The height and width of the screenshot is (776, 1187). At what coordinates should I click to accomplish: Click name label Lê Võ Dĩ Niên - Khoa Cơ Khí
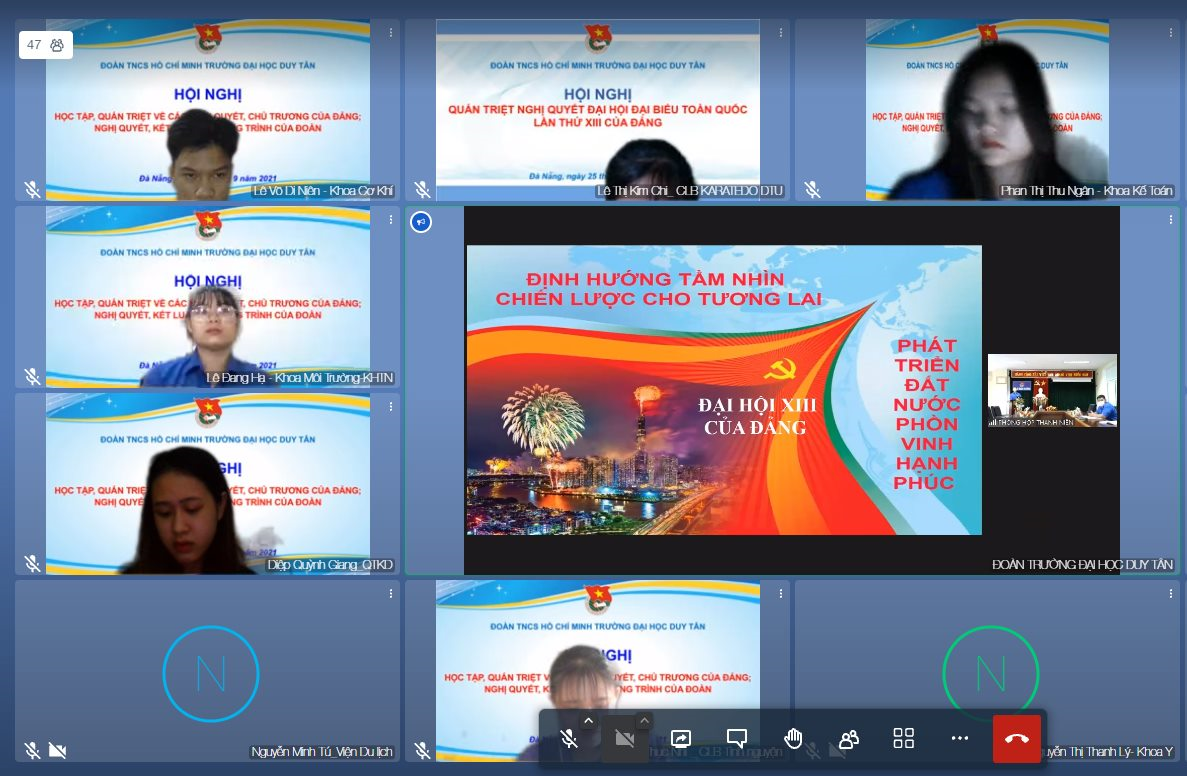[x=323, y=191]
